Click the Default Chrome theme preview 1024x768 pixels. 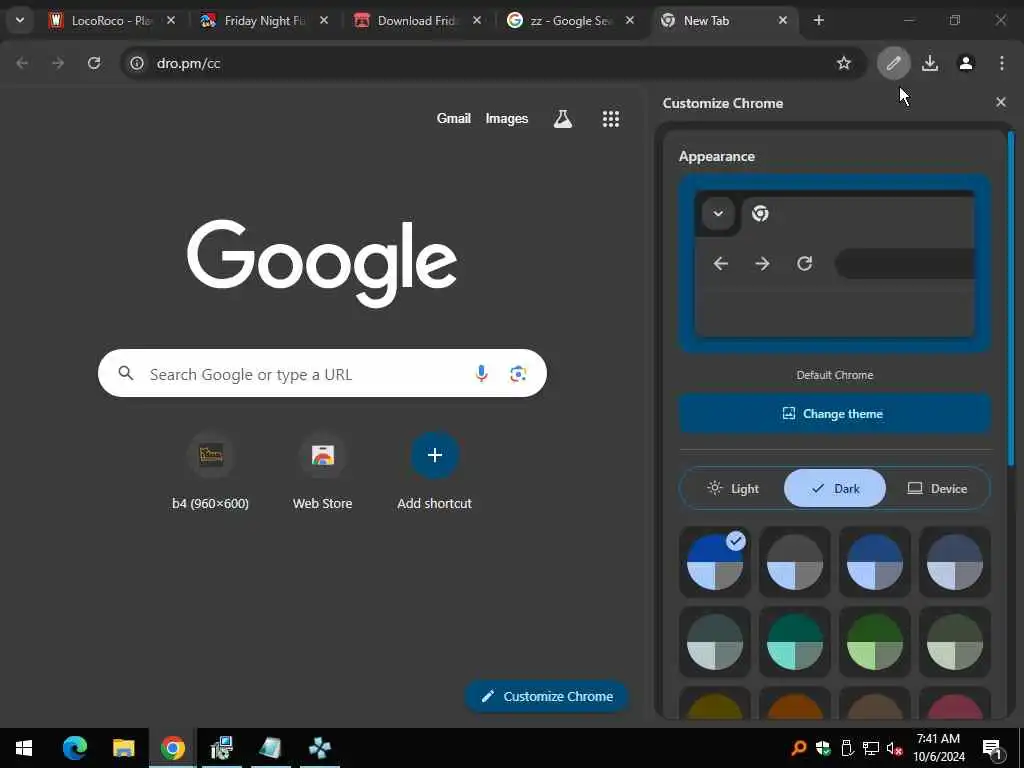click(x=835, y=263)
